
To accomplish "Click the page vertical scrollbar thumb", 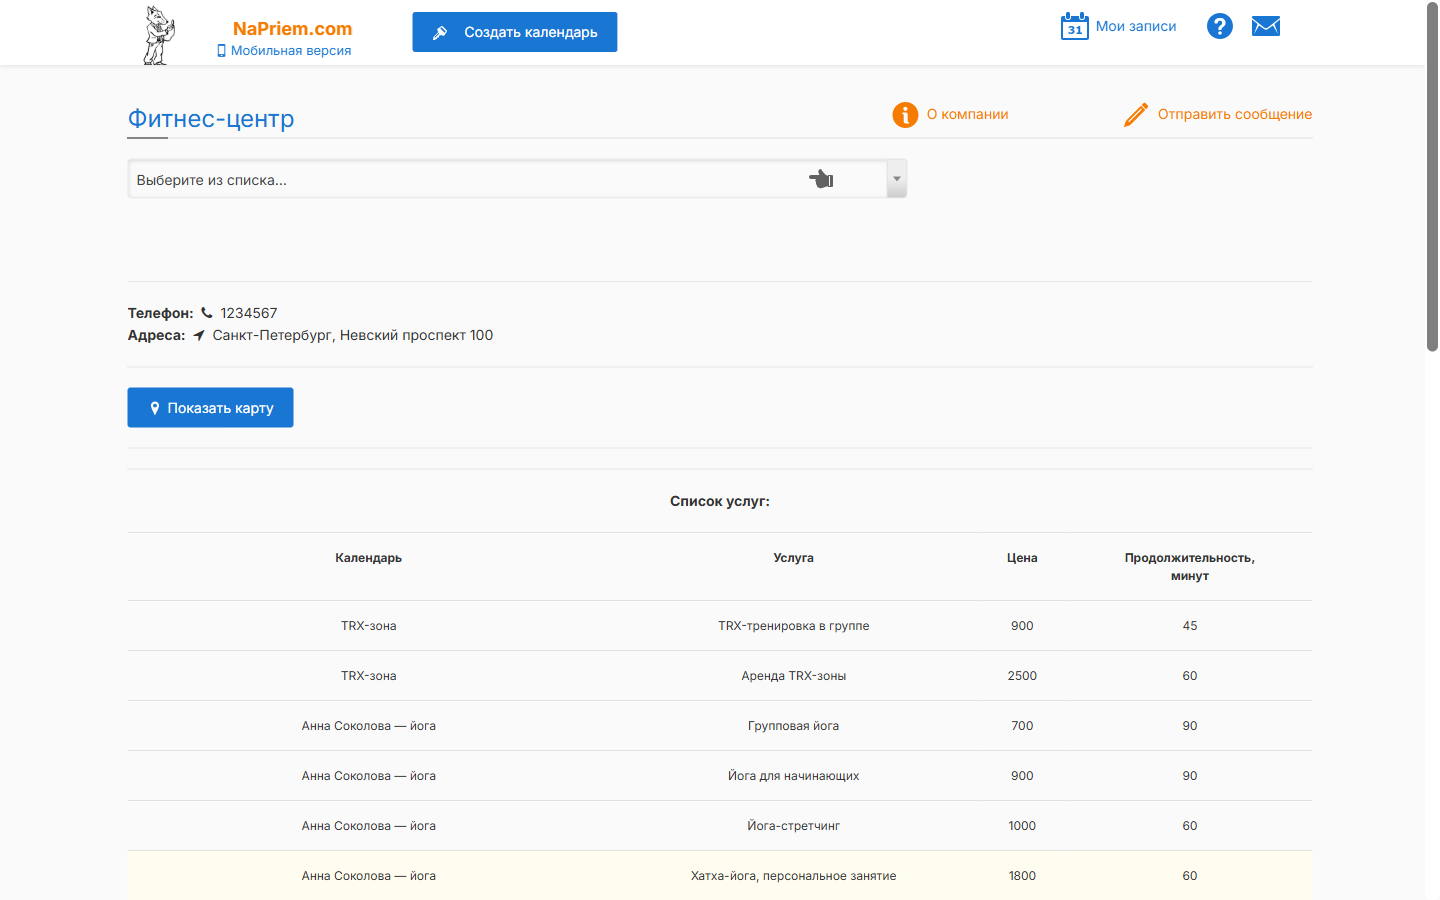I will coord(1432,176).
